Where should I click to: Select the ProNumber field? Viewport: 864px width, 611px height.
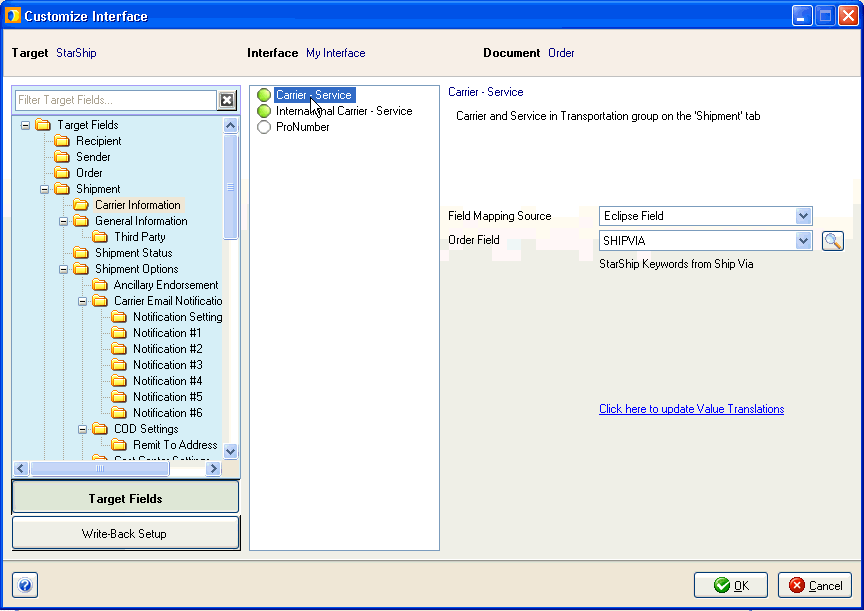click(x=303, y=127)
